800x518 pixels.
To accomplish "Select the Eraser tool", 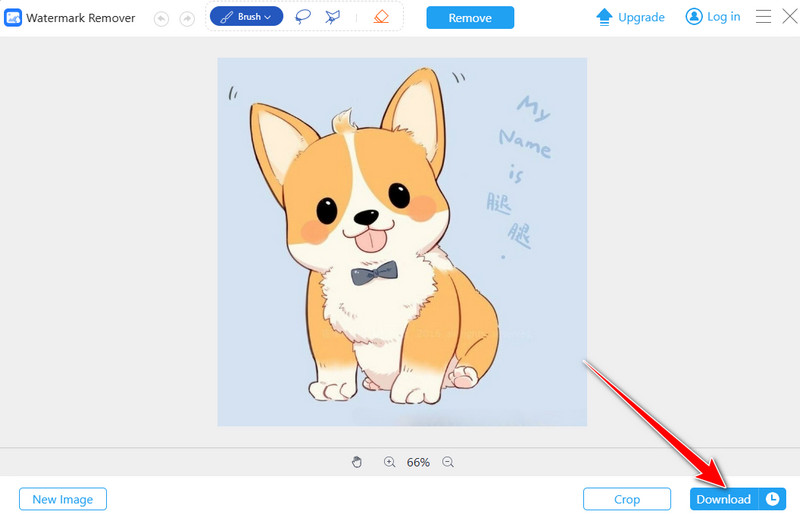I will click(381, 17).
